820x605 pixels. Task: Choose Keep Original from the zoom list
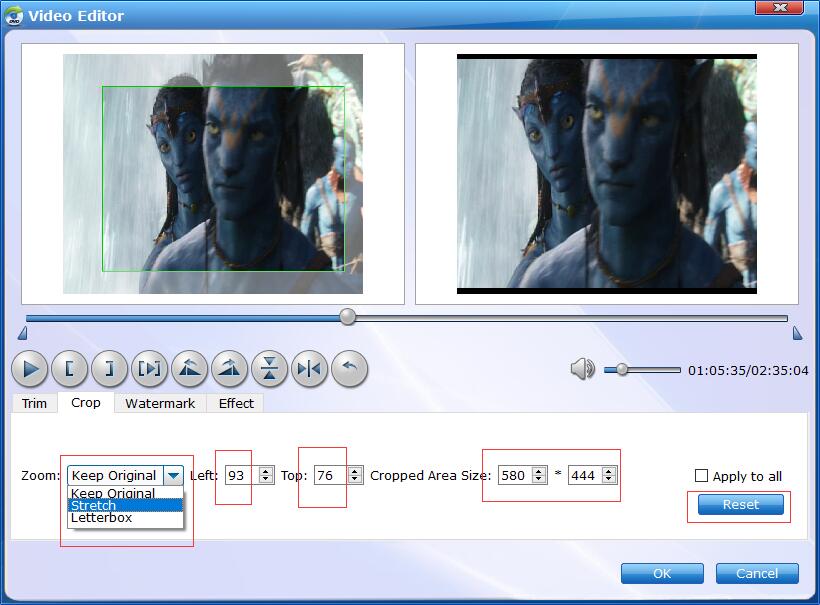tap(126, 493)
